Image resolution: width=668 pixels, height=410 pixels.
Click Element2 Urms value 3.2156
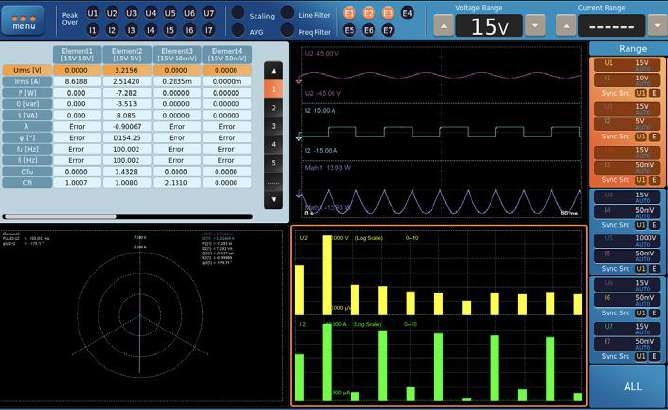coord(127,70)
